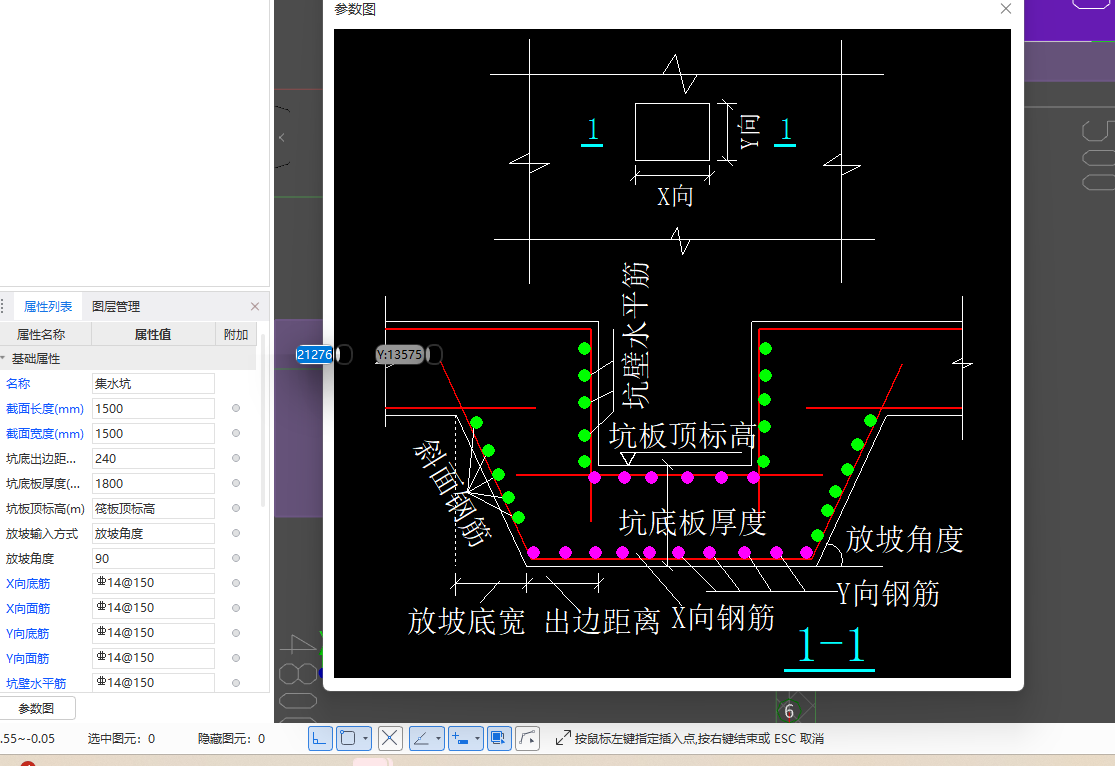The width and height of the screenshot is (1115, 766).
Task: Toggle the dynamic input plus icon
Action: point(460,738)
